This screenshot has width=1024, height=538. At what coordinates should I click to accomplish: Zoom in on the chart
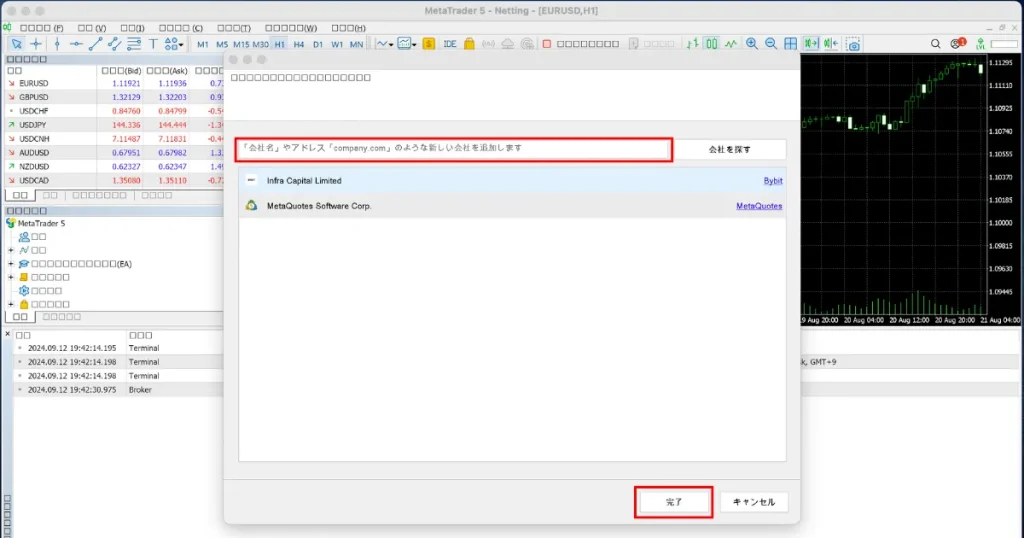(x=752, y=44)
